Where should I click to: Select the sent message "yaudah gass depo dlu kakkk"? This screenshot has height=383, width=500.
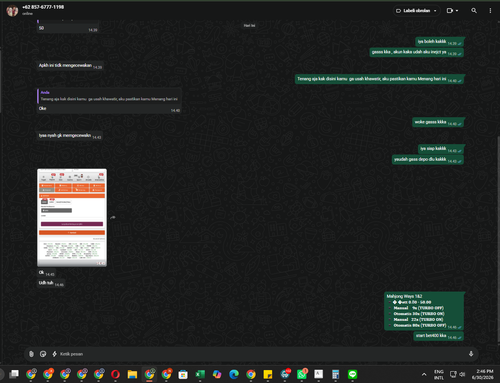428,160
